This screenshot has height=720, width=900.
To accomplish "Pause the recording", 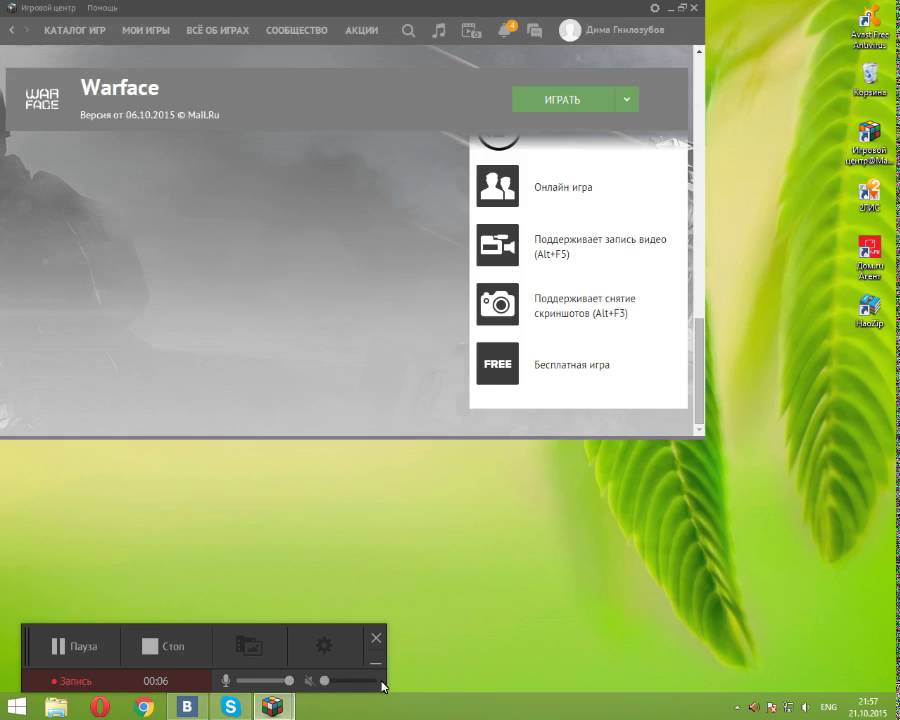I will [x=75, y=647].
